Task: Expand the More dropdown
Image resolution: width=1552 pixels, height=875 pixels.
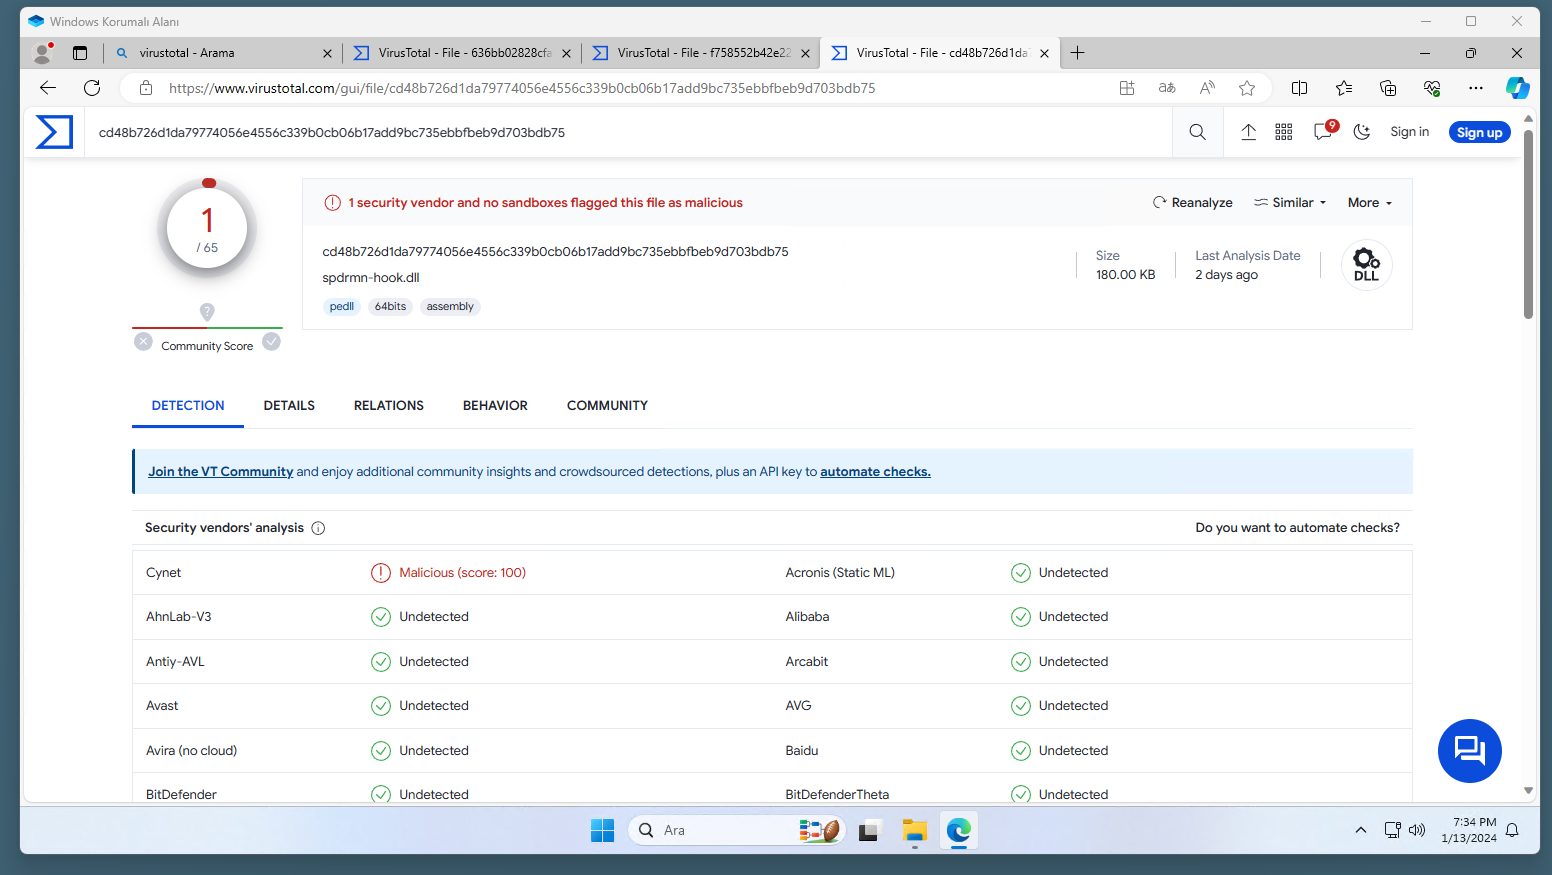Action: (1370, 202)
